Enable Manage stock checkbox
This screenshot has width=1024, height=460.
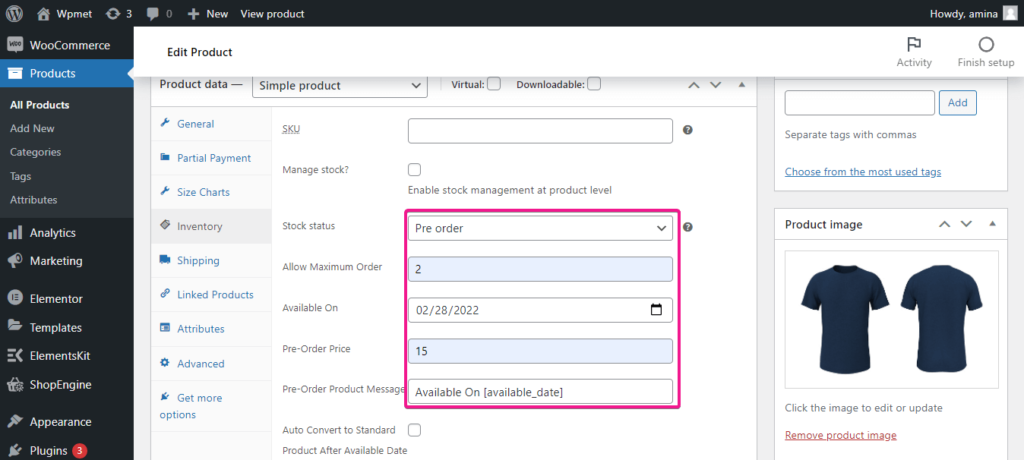[x=414, y=169]
